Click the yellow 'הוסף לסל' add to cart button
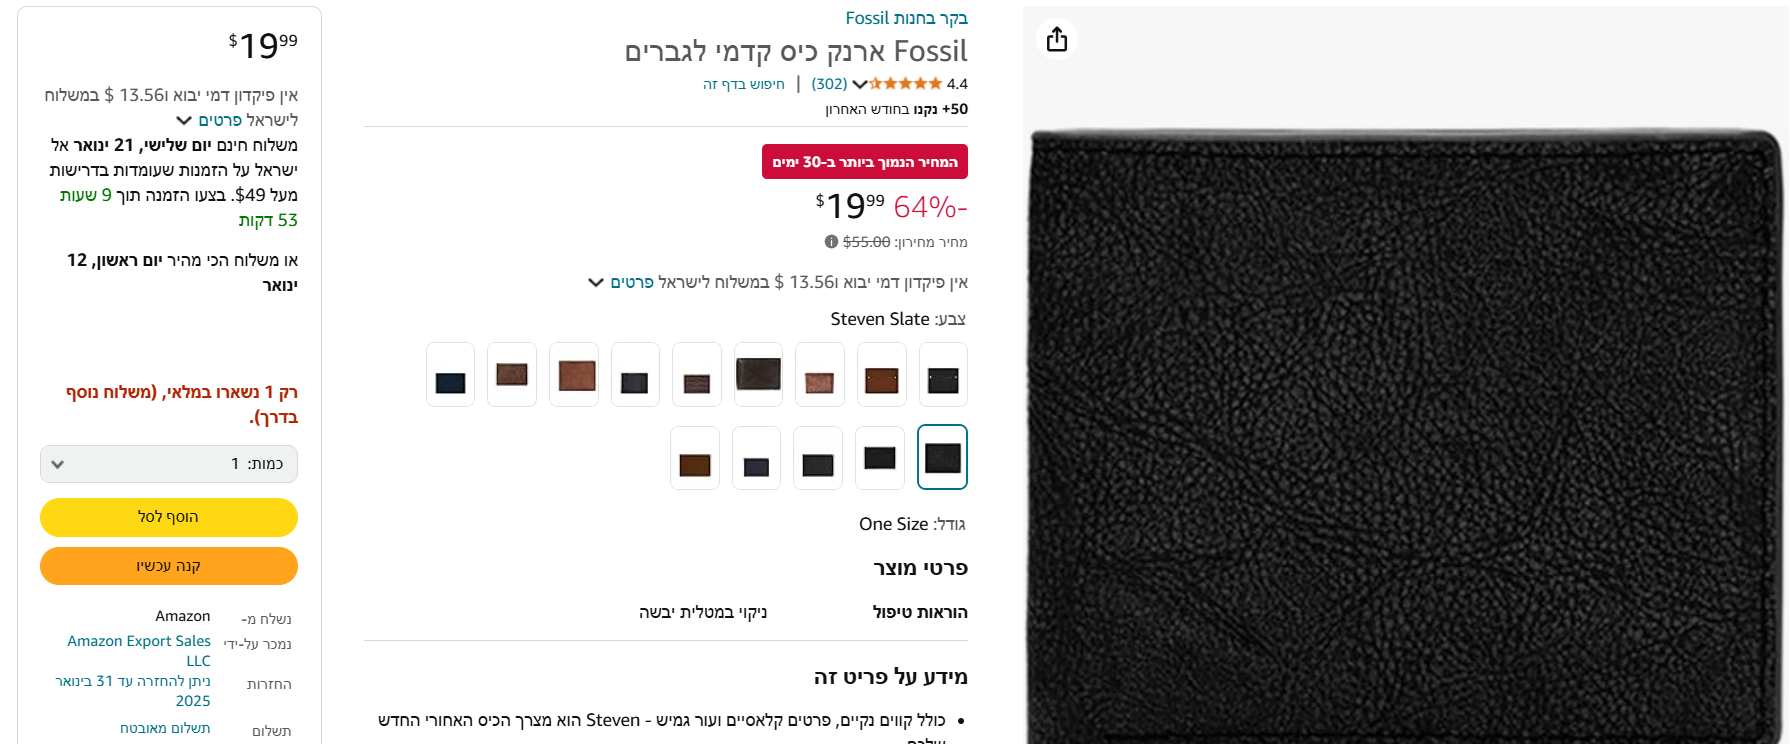Screen dimensions: 1790x744 [169, 517]
